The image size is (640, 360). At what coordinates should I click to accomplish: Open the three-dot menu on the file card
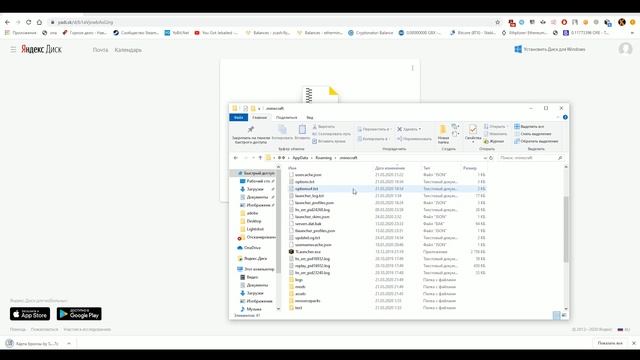(412, 68)
